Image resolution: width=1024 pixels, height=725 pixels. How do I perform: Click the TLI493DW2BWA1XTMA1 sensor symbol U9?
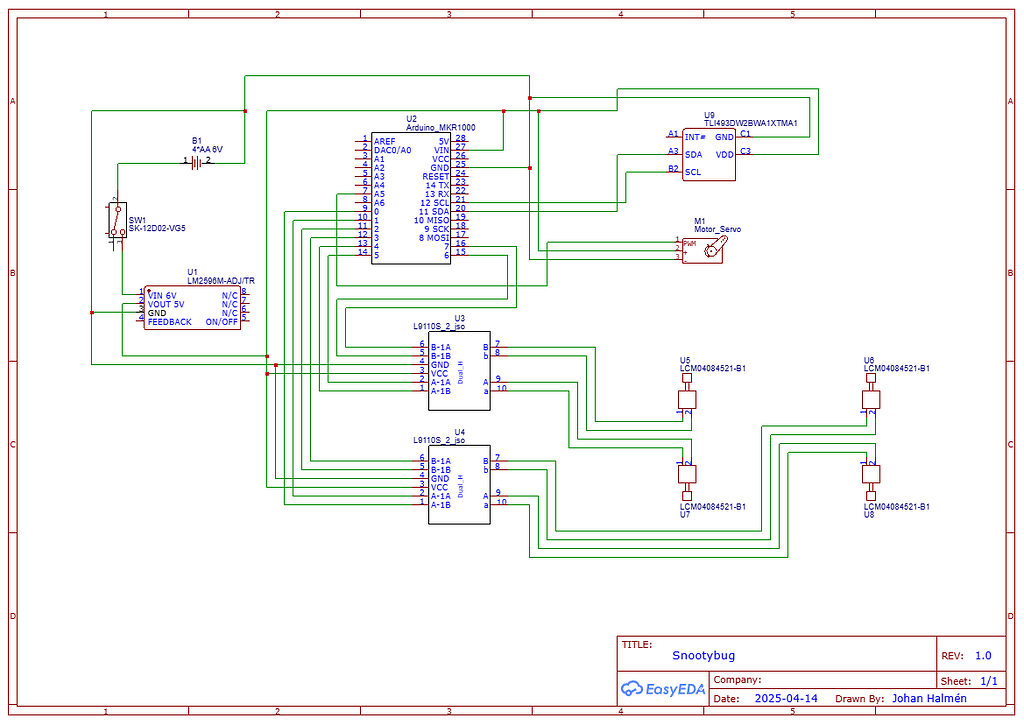[707, 153]
